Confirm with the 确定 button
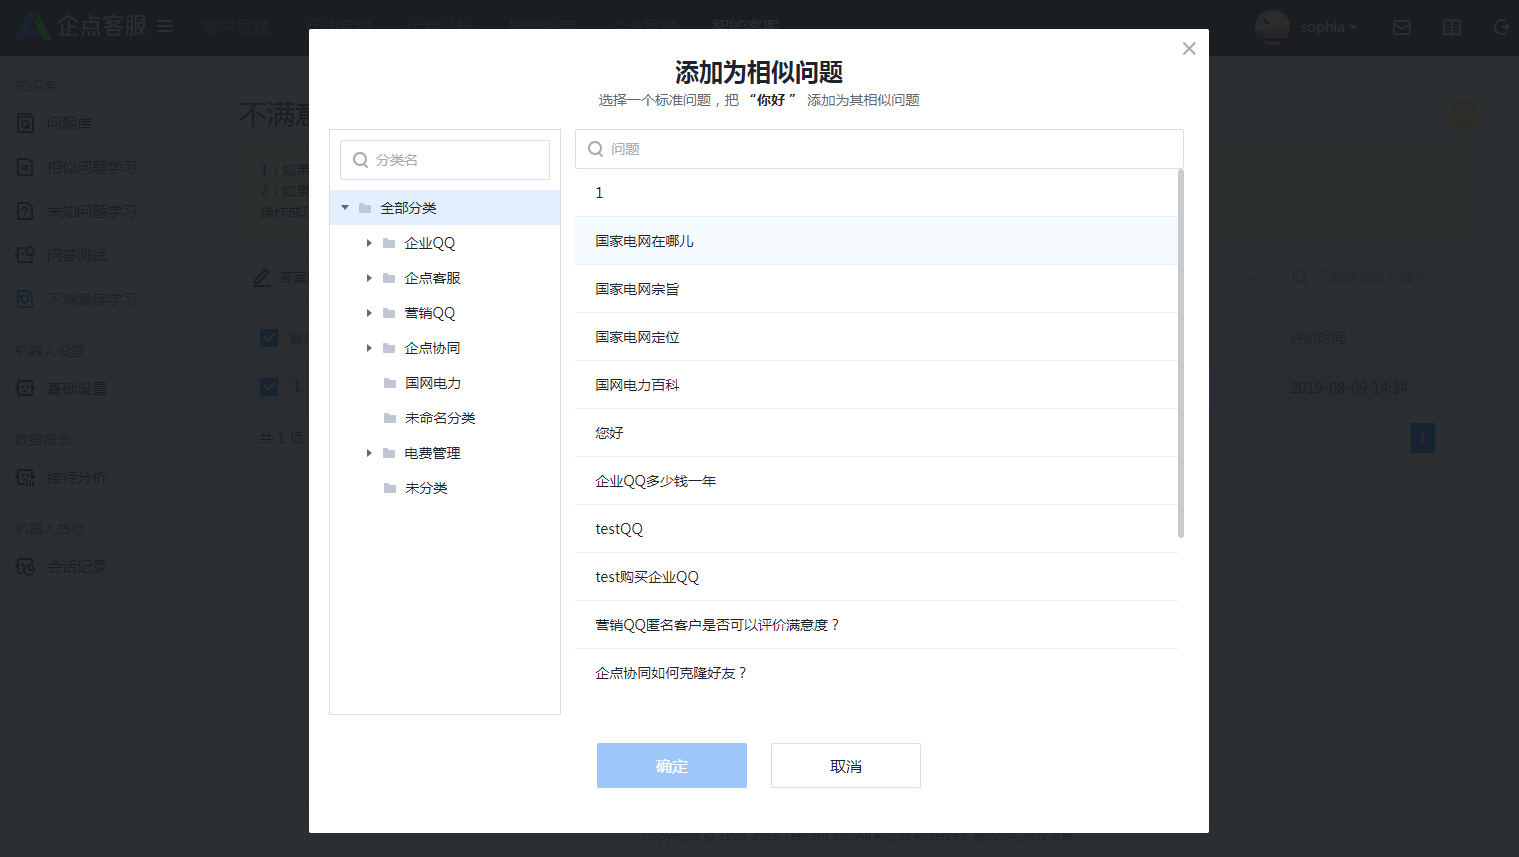 pos(672,766)
